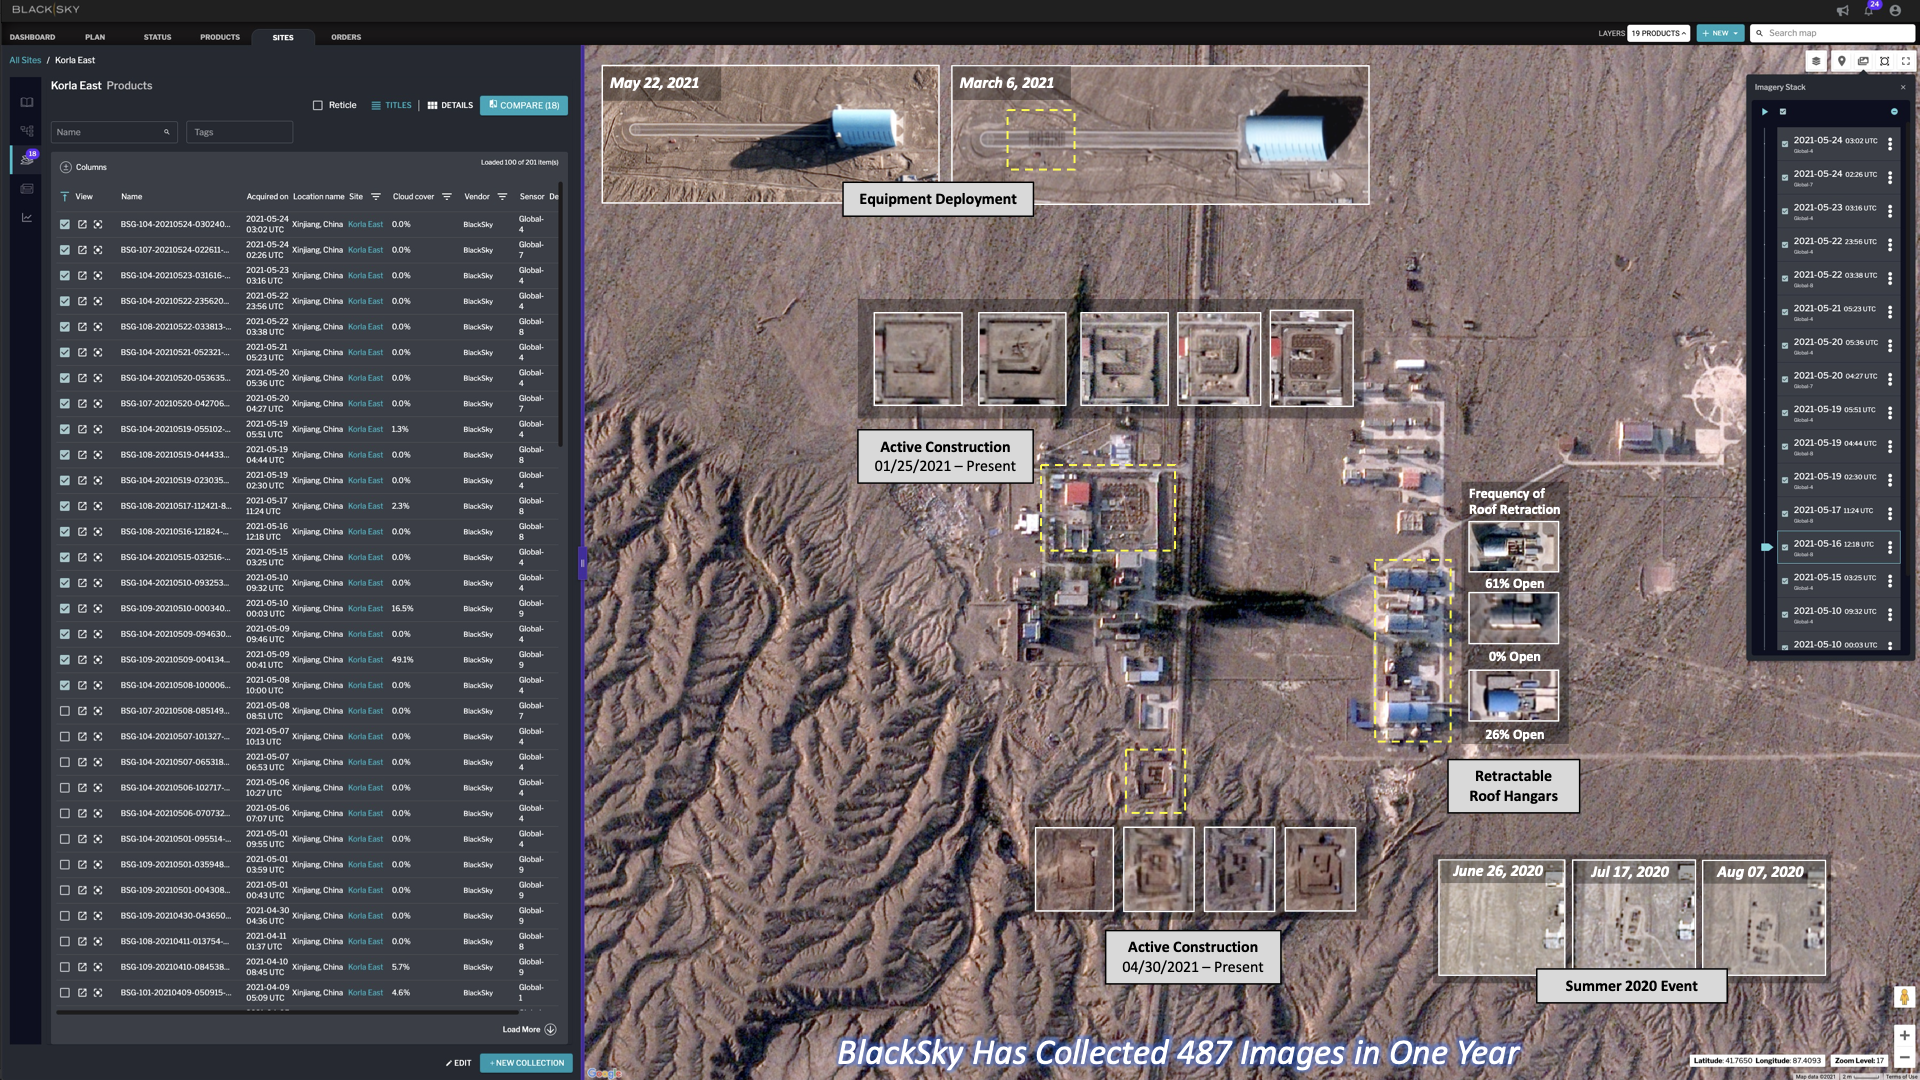1920x1080 pixels.
Task: Switch to the ORDERS tab
Action: click(346, 37)
